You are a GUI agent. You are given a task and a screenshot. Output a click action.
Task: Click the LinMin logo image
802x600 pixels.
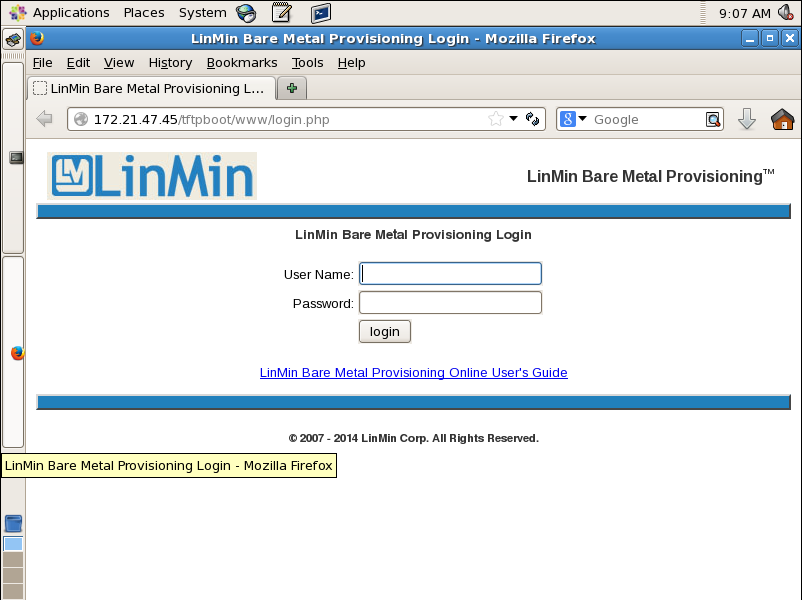click(152, 176)
